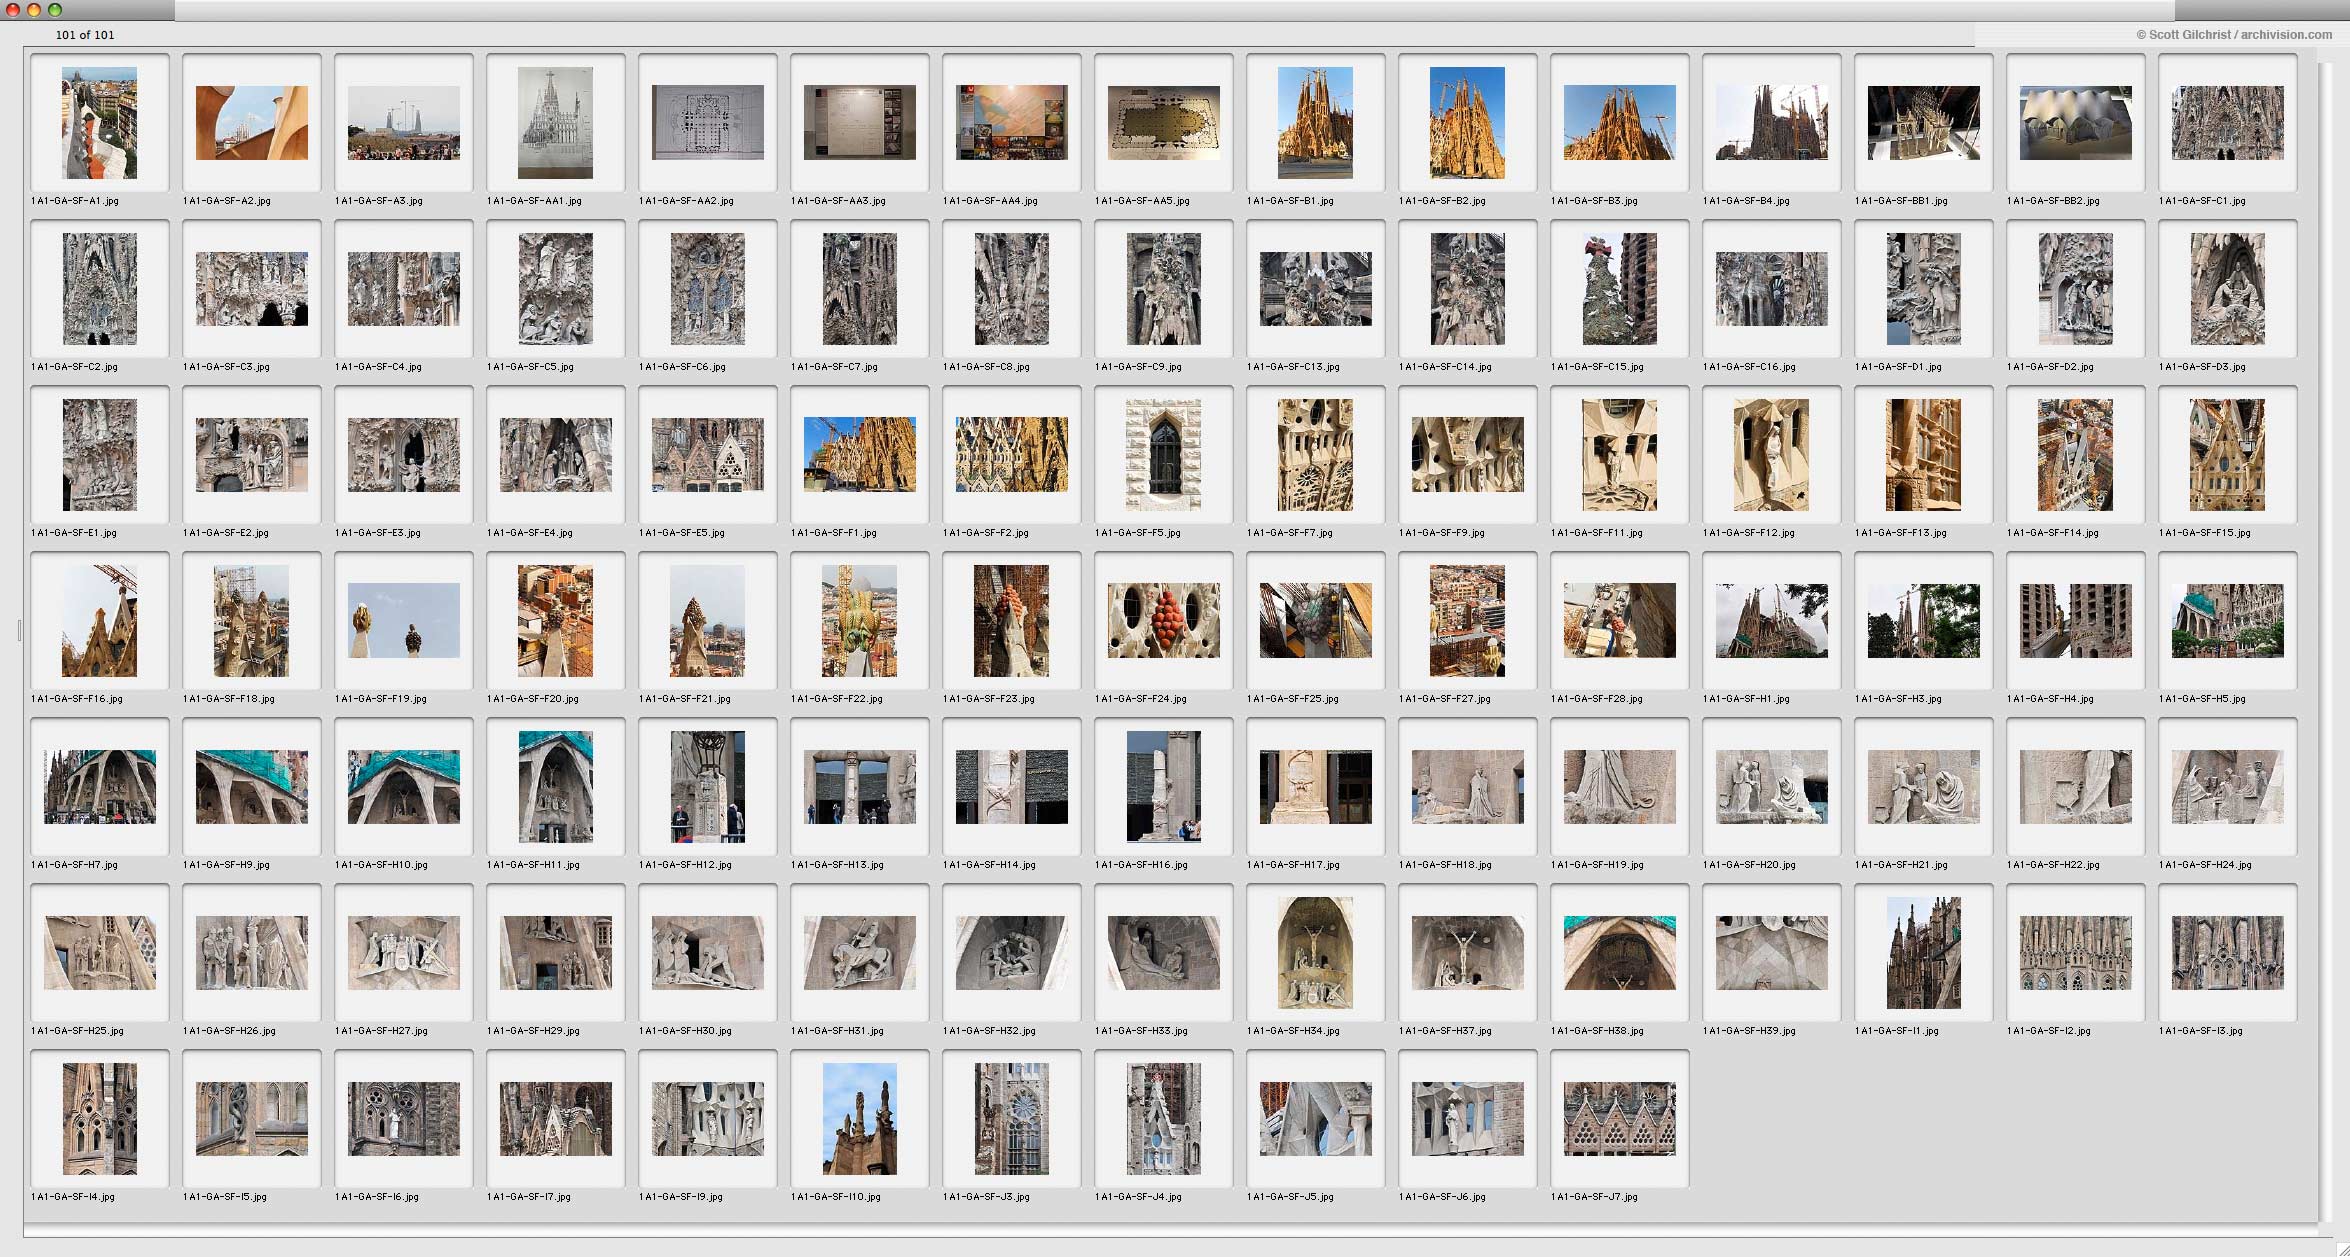Click filename label 1A1-GA-SF-B4.jpg
This screenshot has height=1257, width=2350.
pos(1746,201)
